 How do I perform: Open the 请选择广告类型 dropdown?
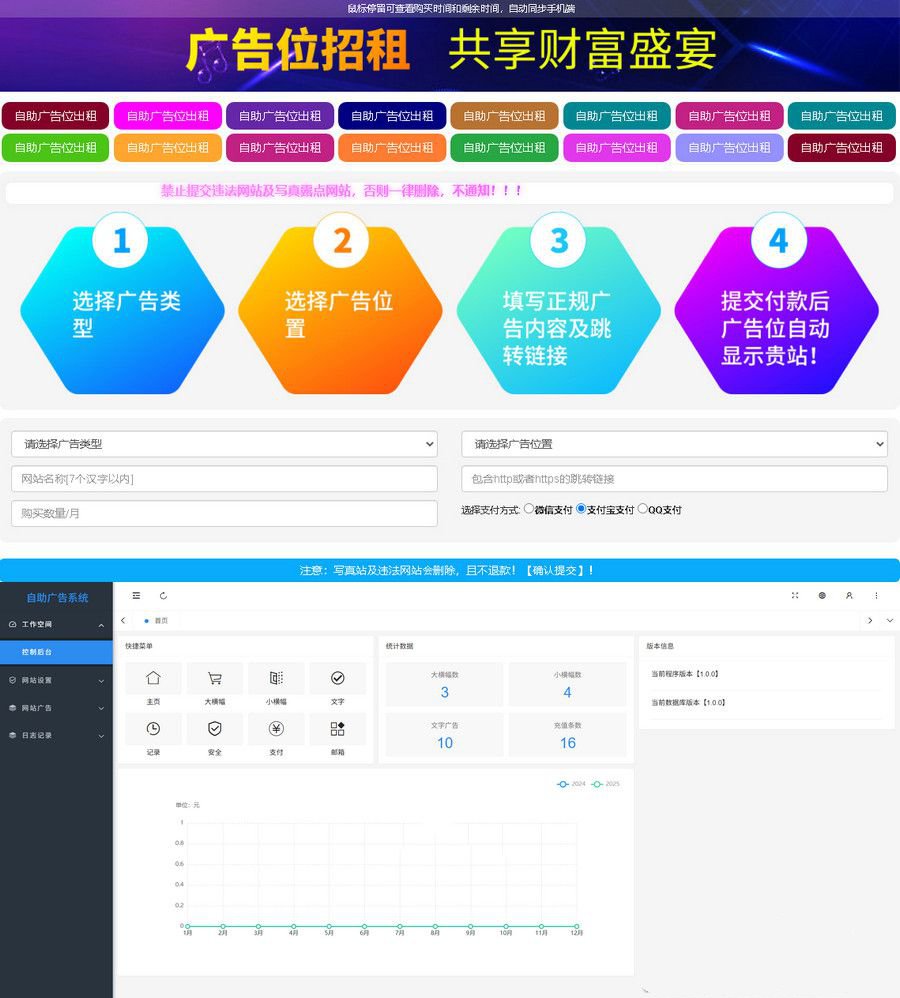coord(224,444)
